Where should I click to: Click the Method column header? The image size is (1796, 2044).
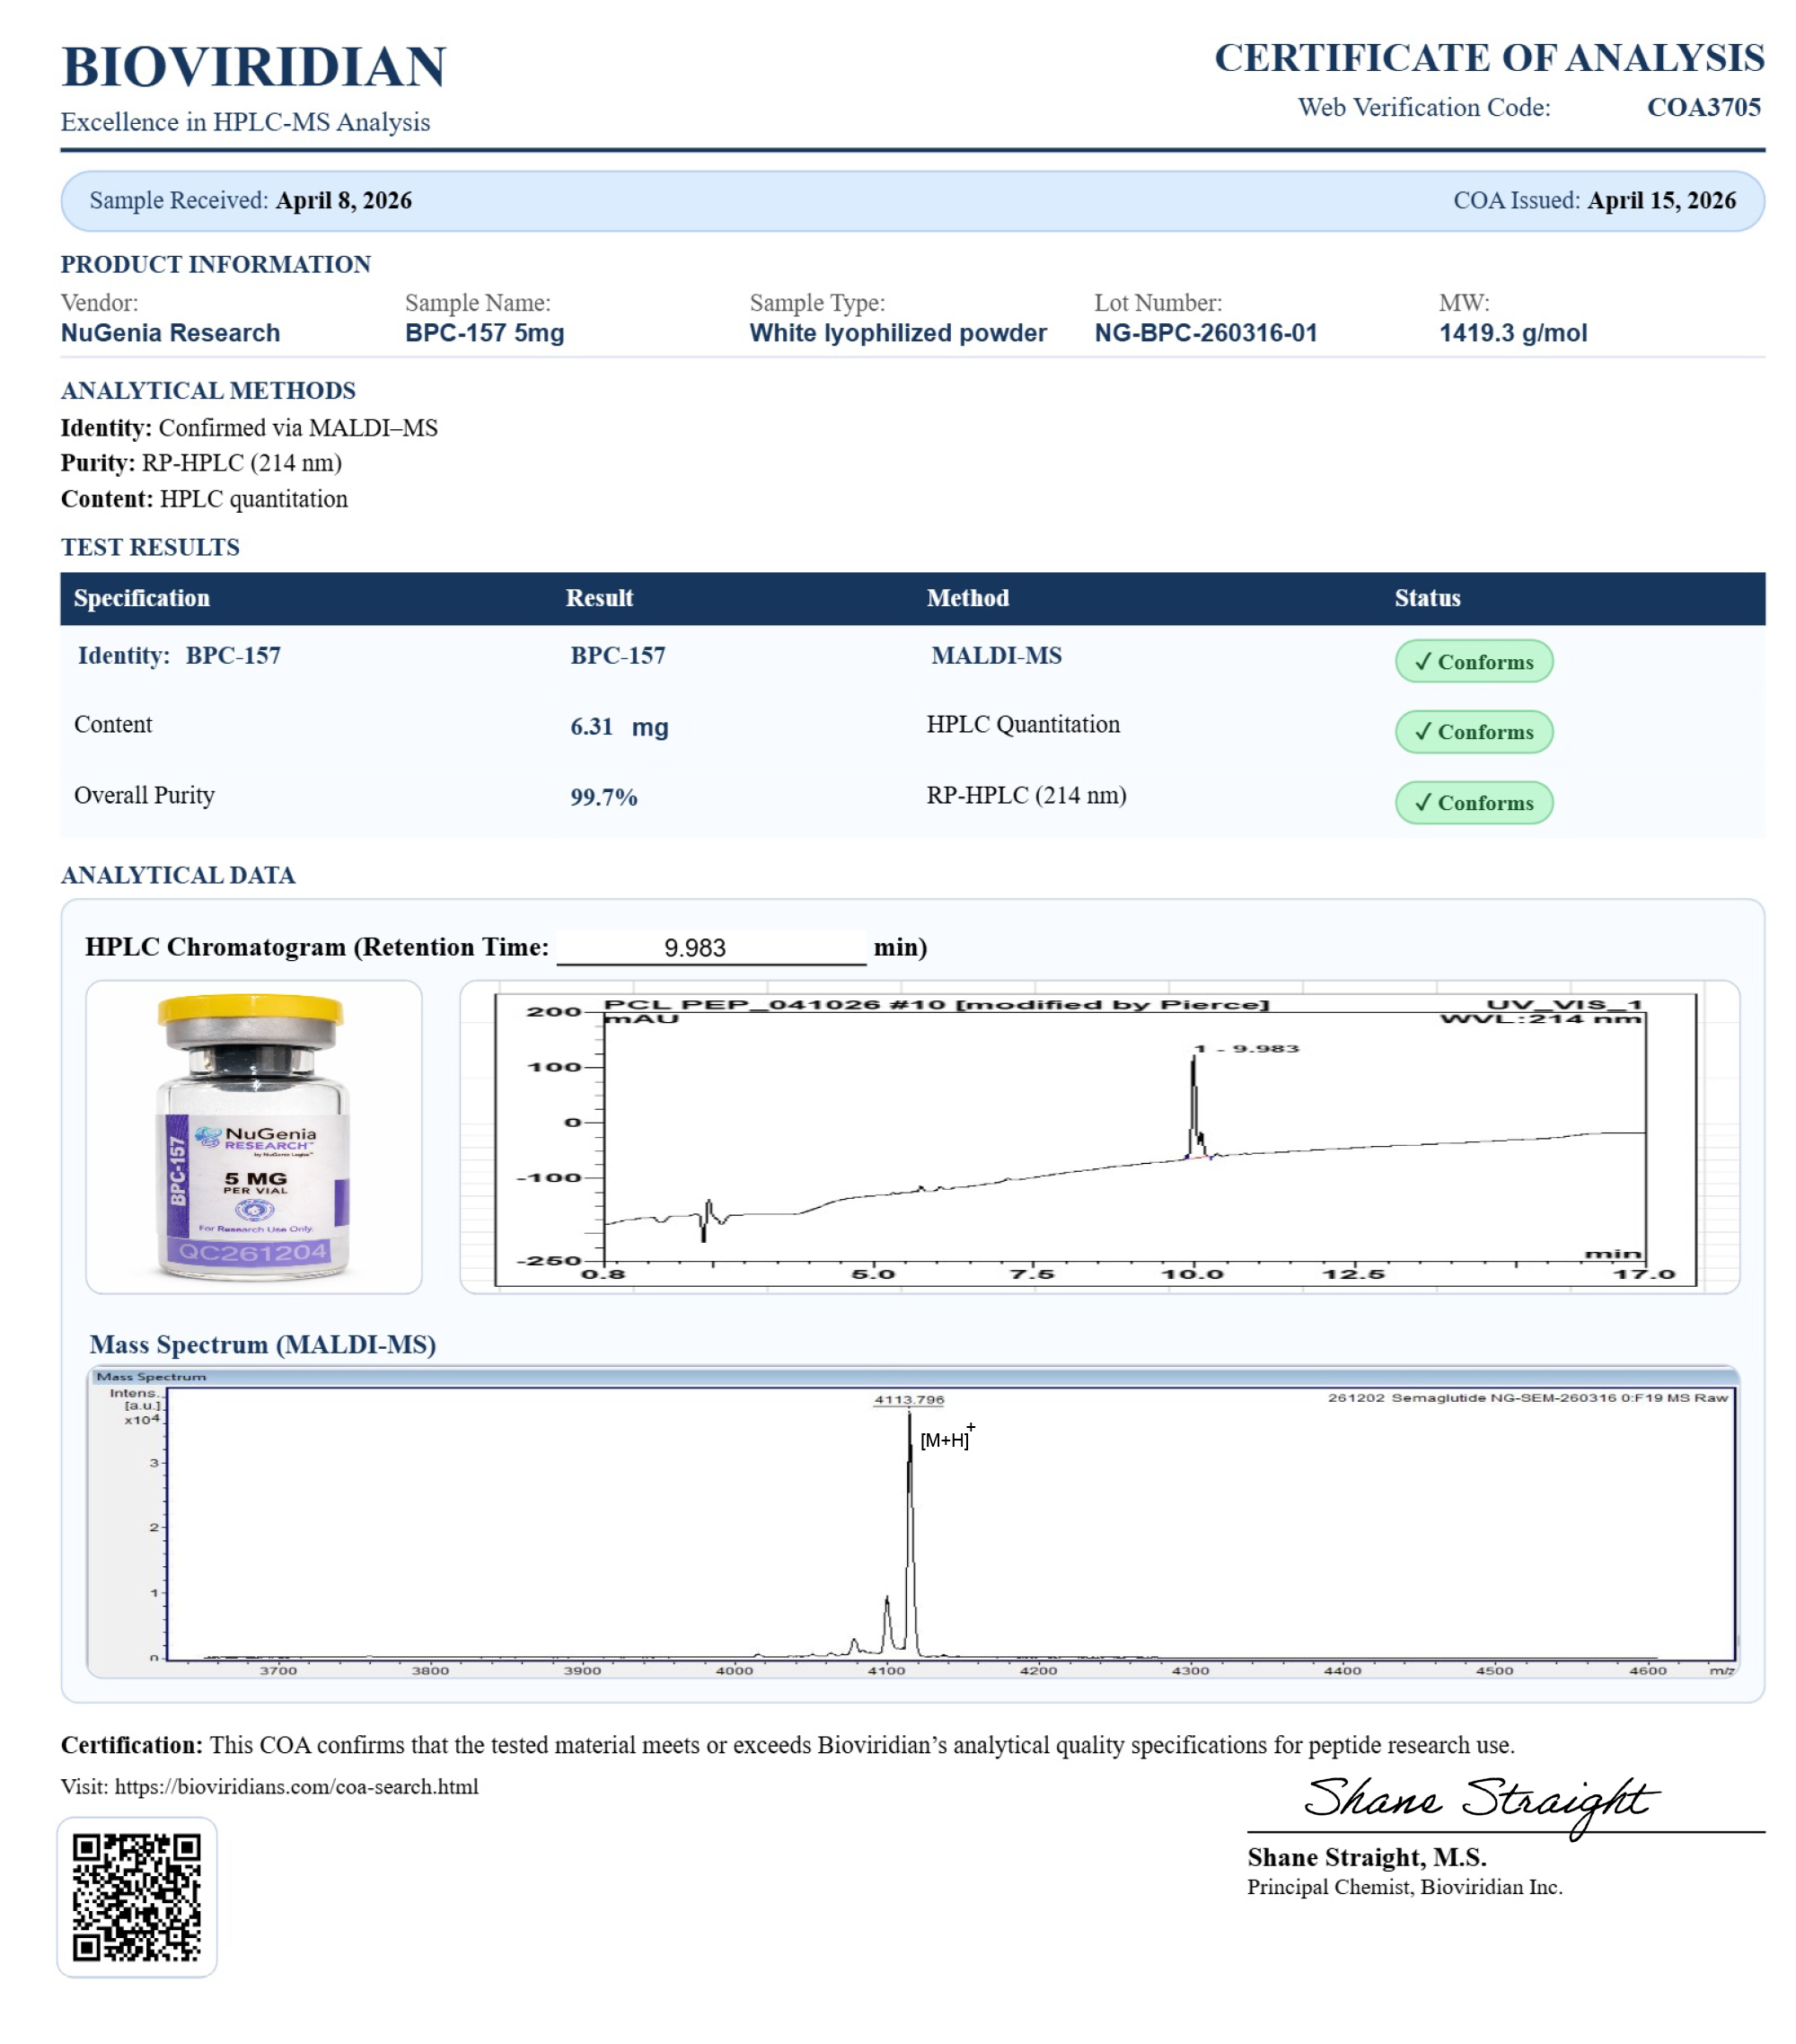(x=967, y=598)
